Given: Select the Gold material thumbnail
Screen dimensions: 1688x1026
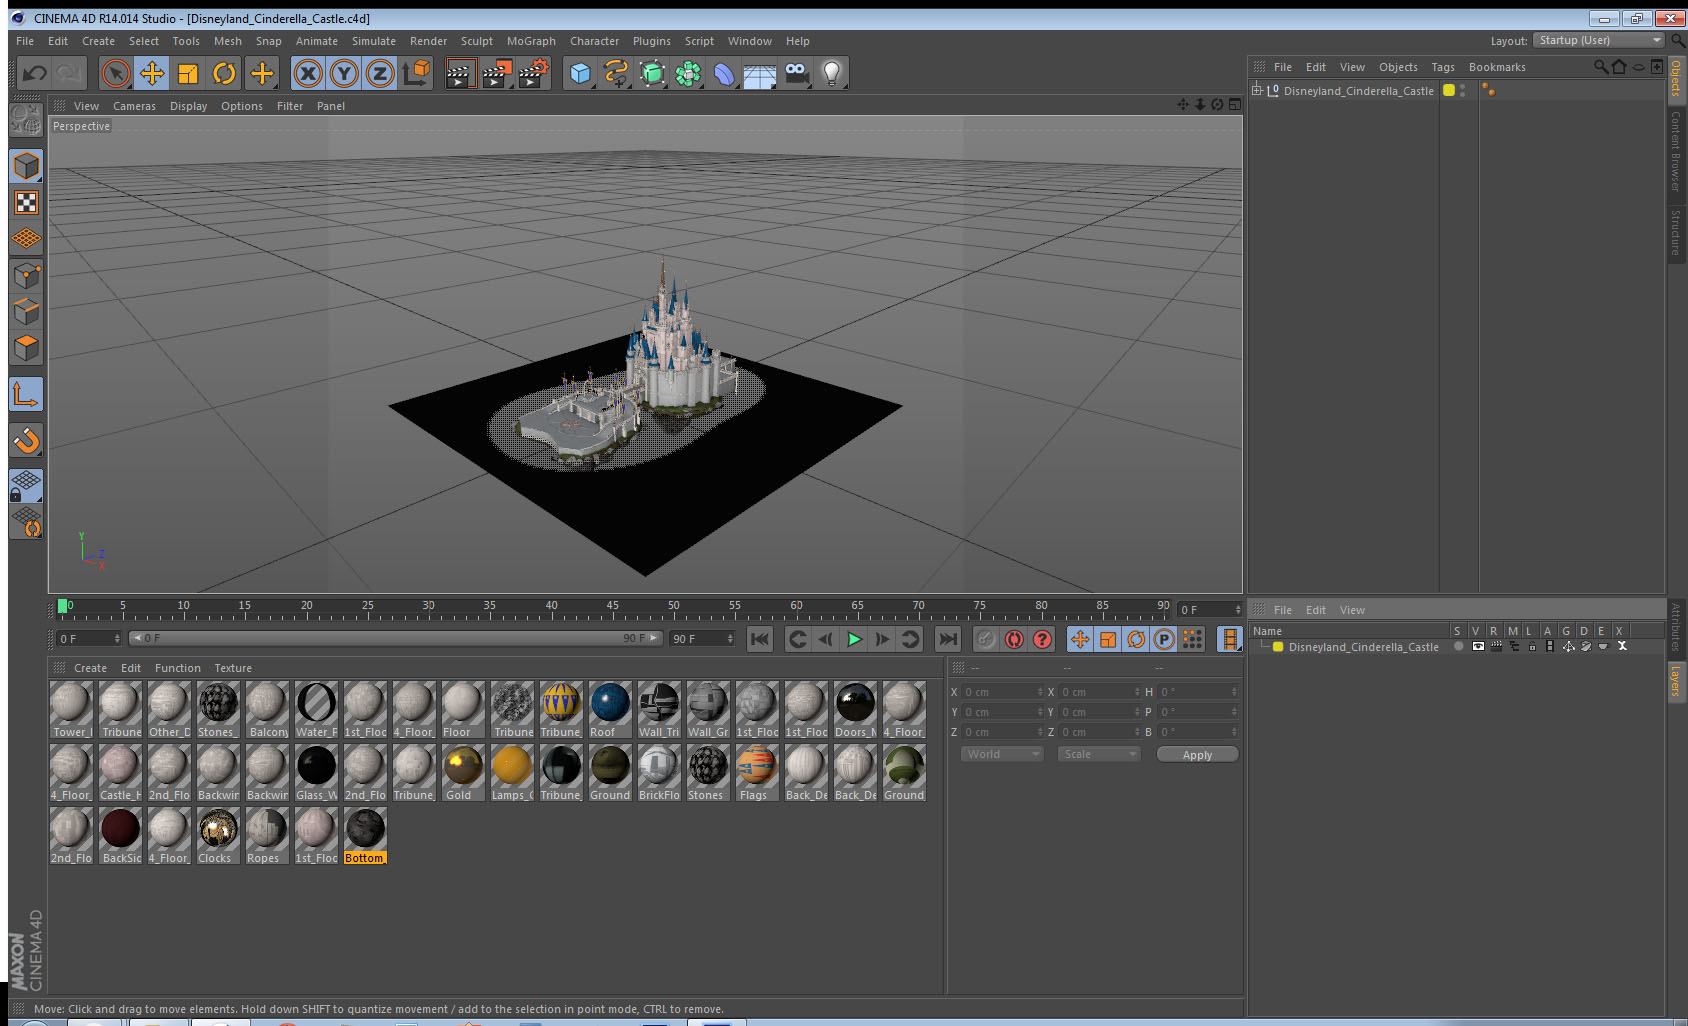Looking at the screenshot, I should [x=462, y=772].
